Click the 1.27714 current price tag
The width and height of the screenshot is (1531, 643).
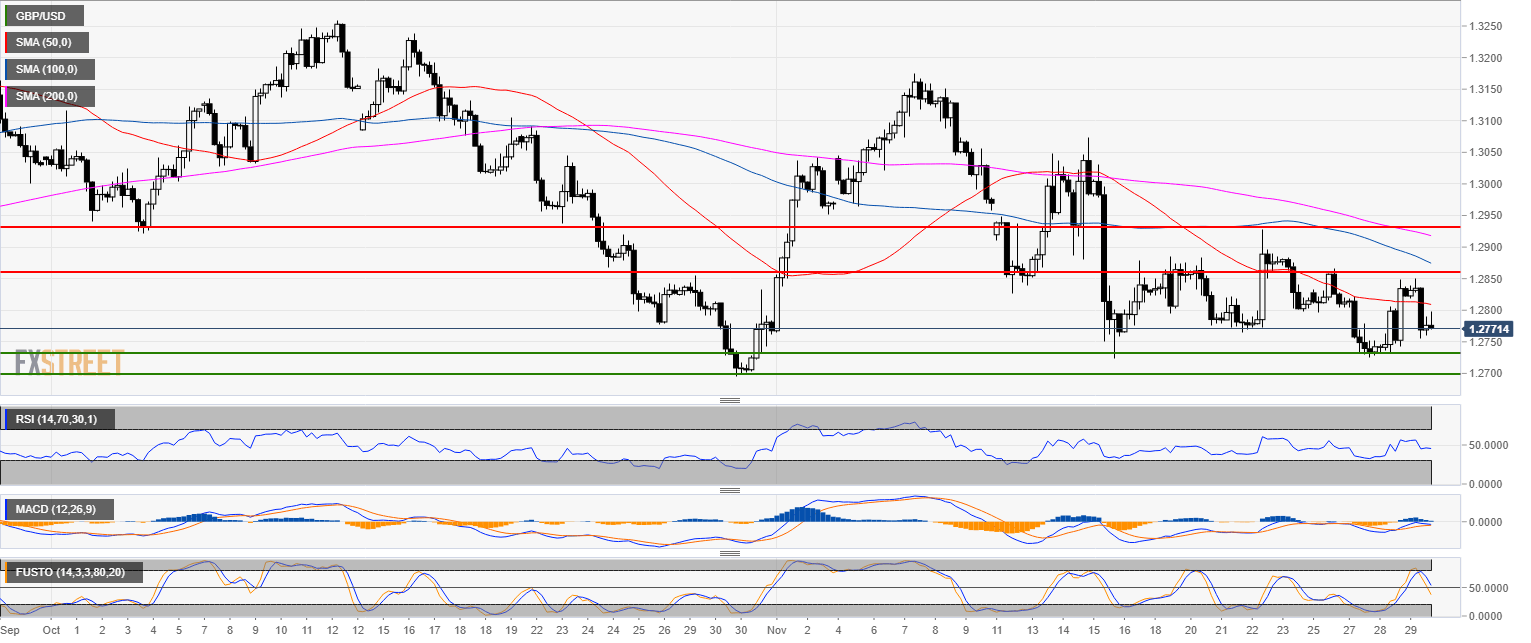(x=1488, y=329)
